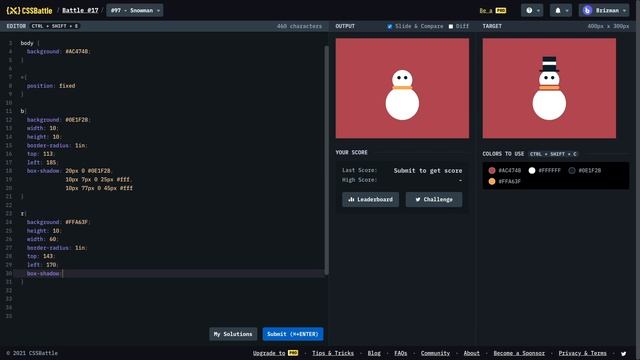Screen dimensions: 640x360
Task: Click the 'position: fixed' code line
Action: click(51, 86)
